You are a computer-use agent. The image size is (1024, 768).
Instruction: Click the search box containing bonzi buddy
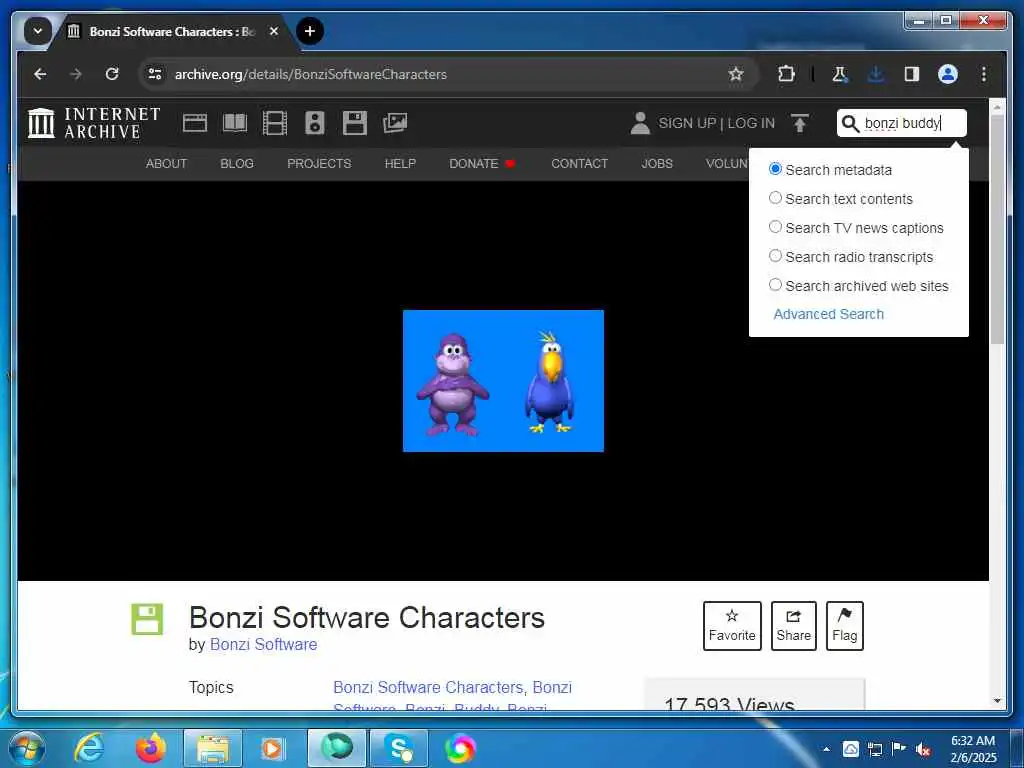(901, 123)
